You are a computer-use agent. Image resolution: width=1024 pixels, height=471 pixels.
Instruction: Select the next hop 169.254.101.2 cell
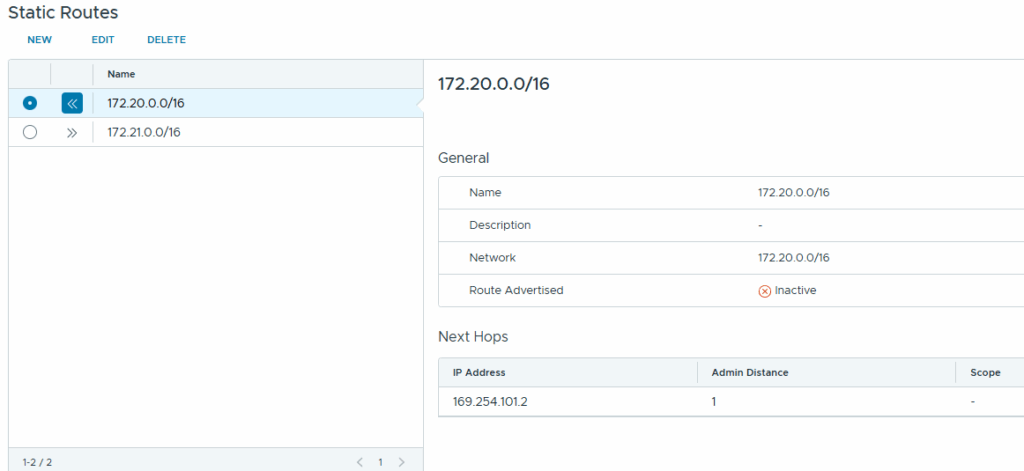click(489, 401)
